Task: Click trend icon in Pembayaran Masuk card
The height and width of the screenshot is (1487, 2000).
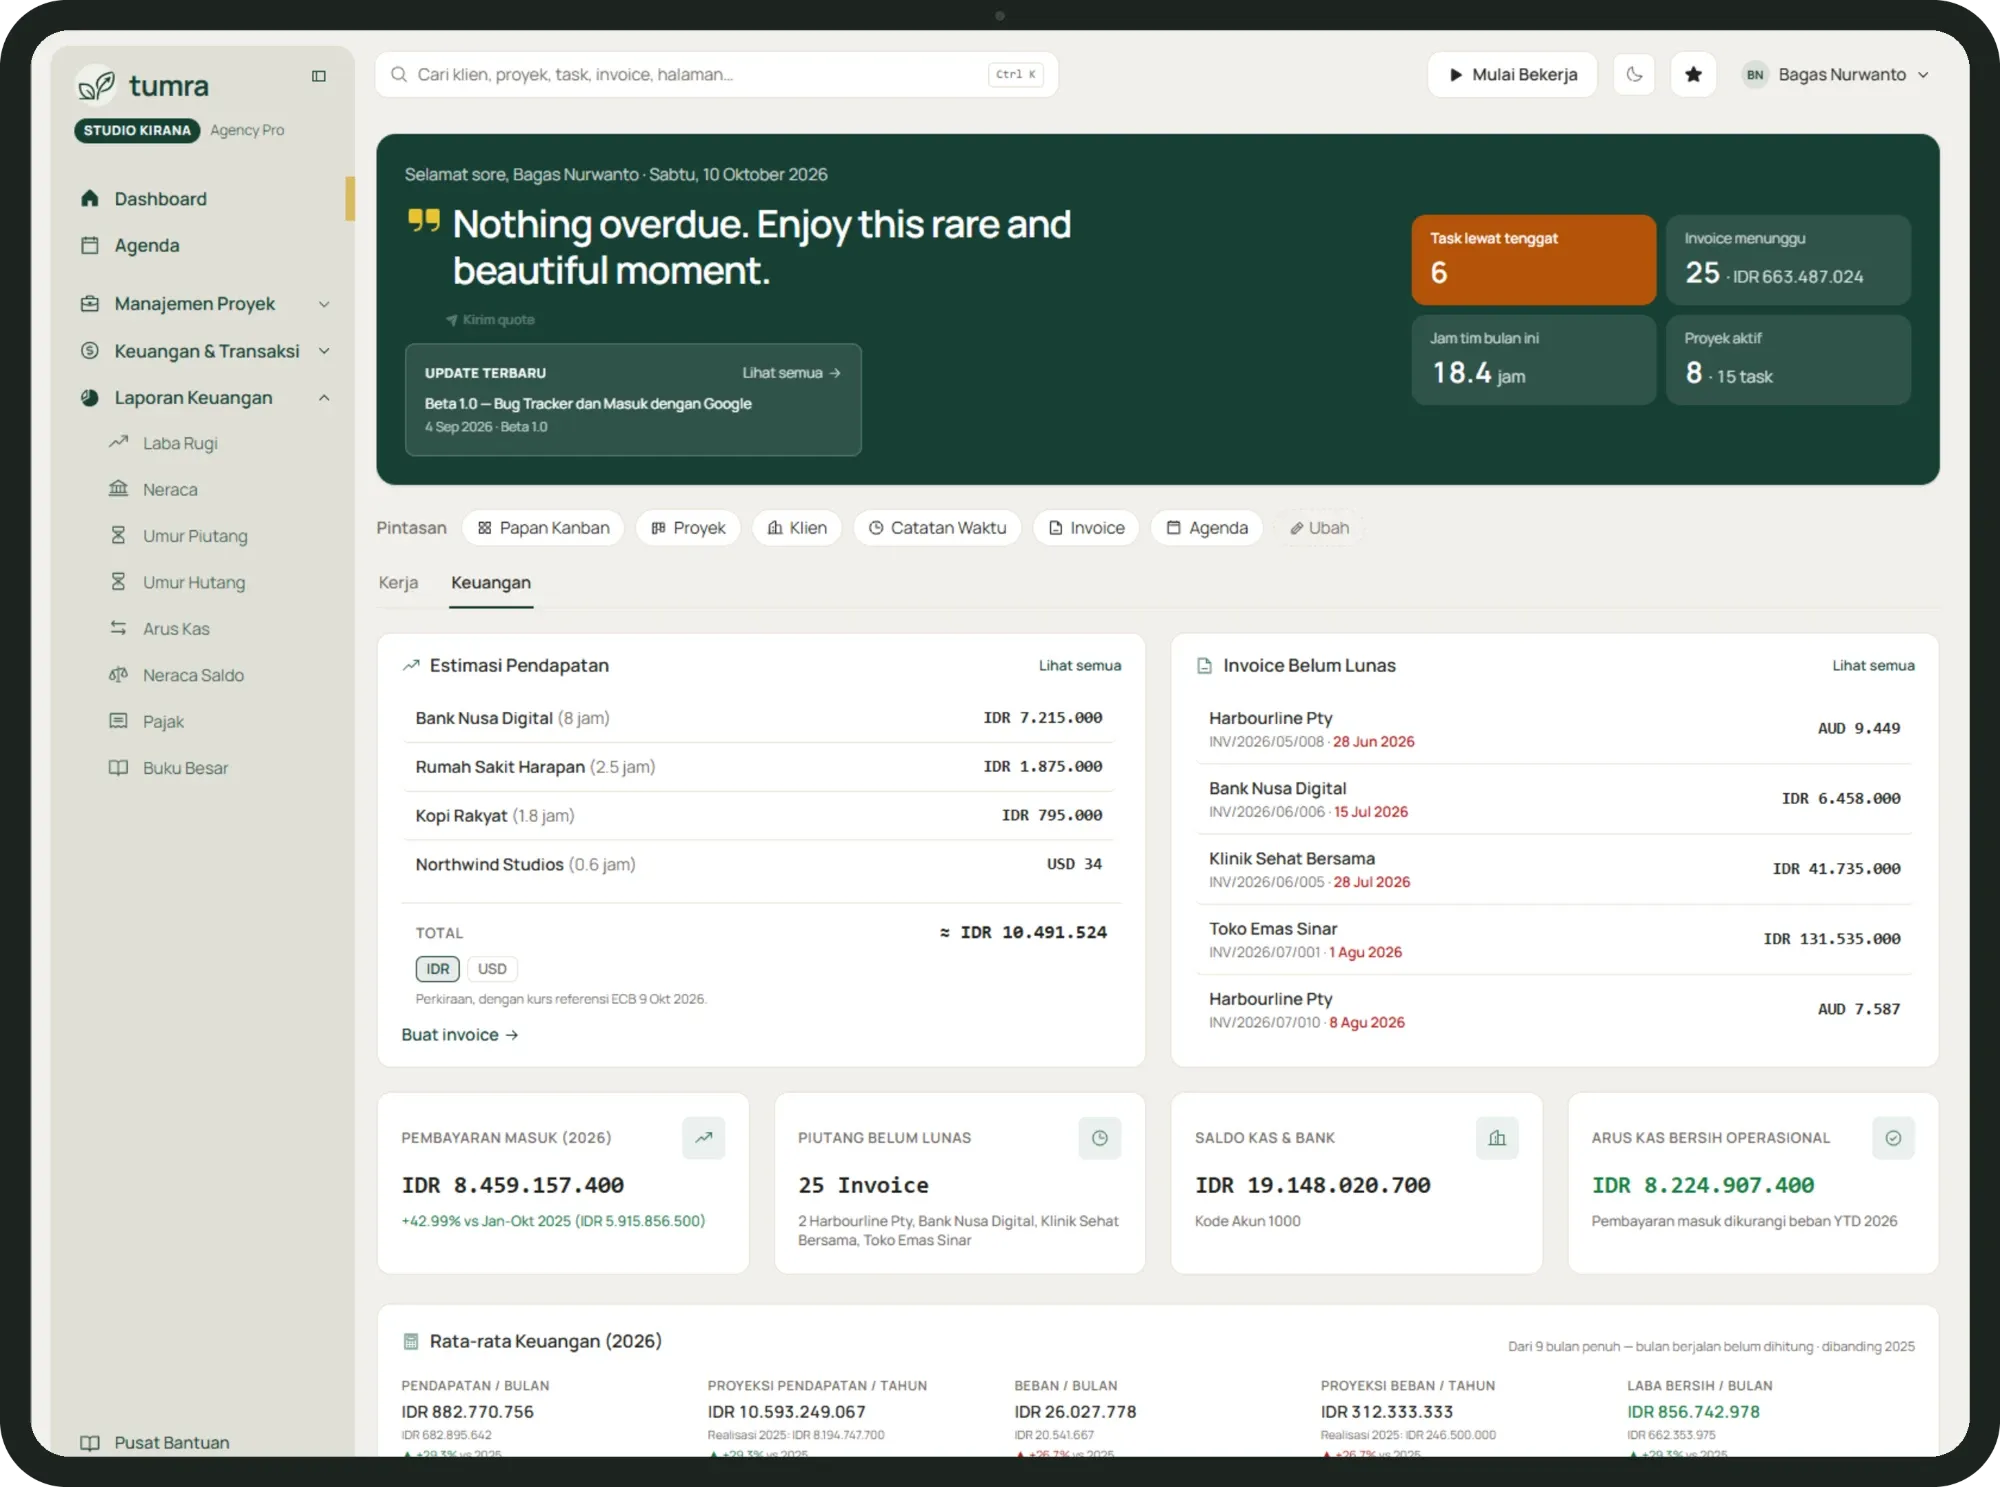Action: coord(703,1138)
